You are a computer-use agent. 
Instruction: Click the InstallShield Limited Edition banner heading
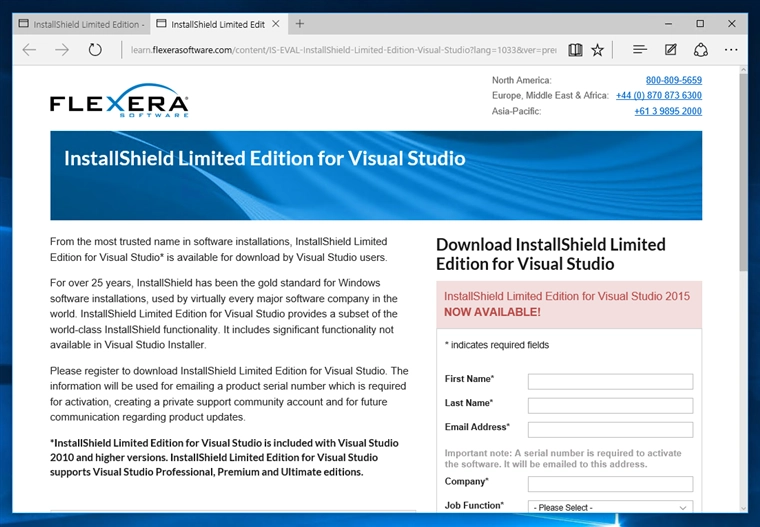[265, 159]
